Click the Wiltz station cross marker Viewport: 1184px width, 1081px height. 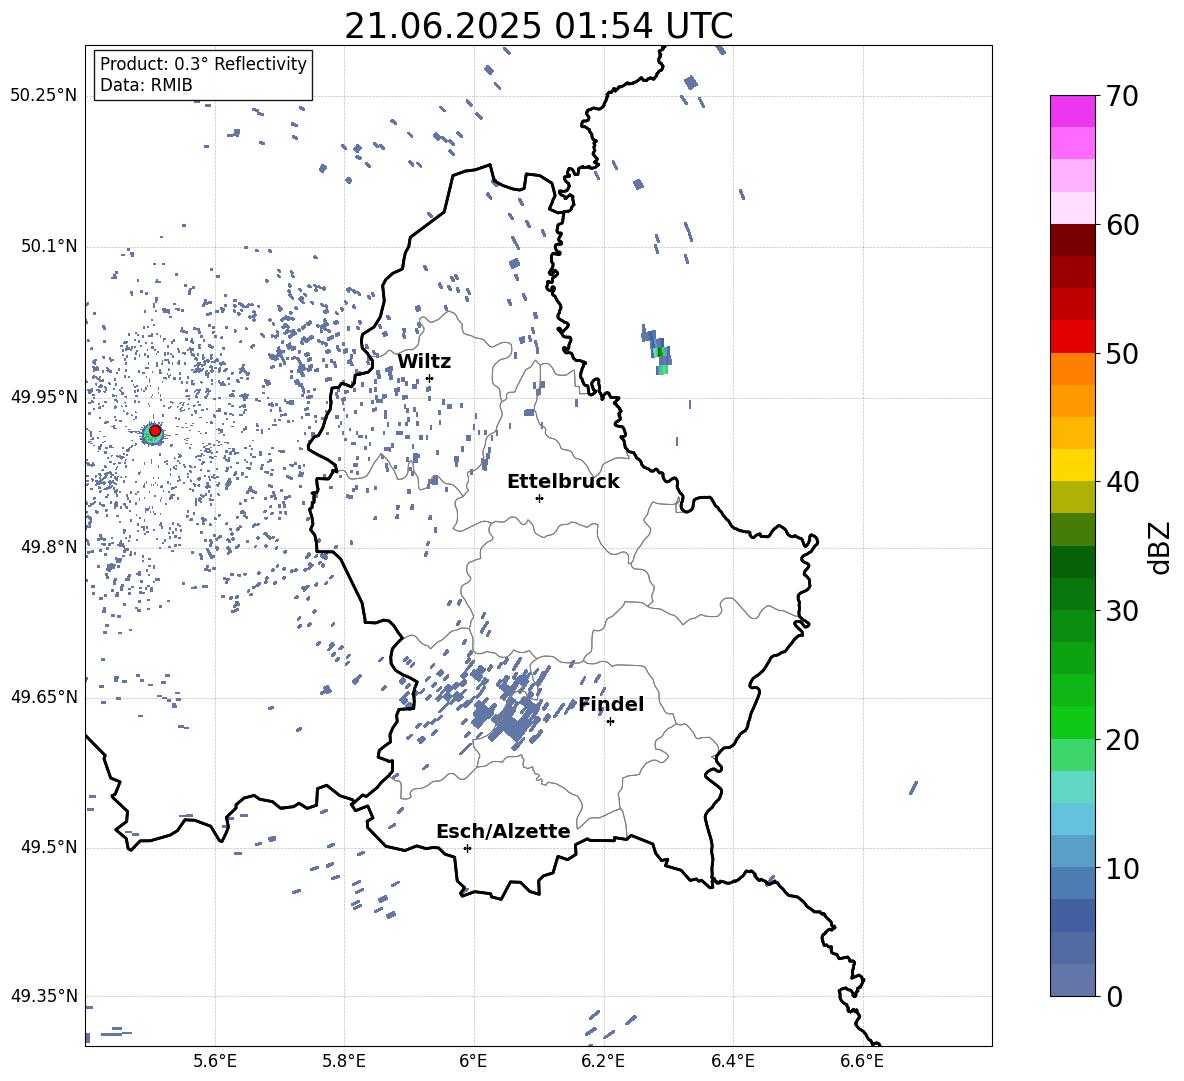coord(430,378)
